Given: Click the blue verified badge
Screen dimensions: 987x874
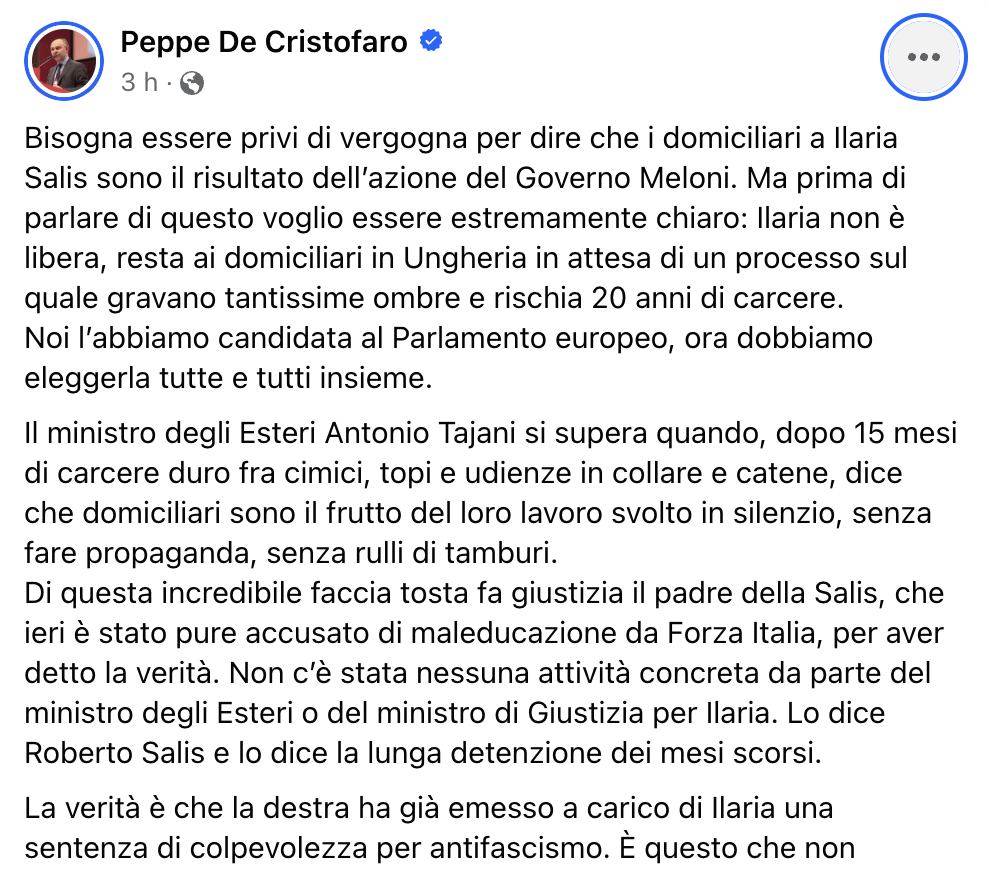Looking at the screenshot, I should coord(432,41).
